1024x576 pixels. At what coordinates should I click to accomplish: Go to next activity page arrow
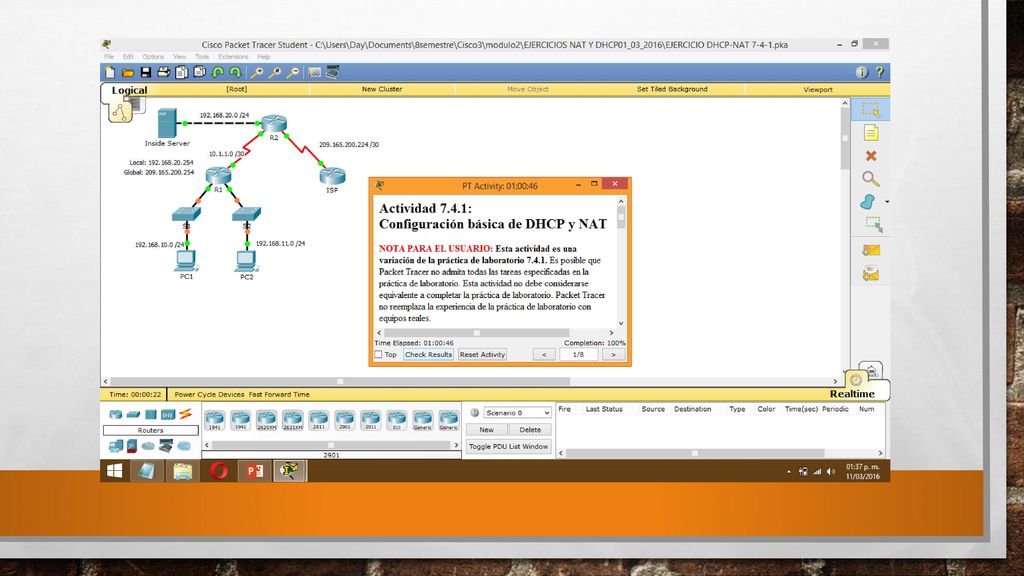(x=613, y=355)
